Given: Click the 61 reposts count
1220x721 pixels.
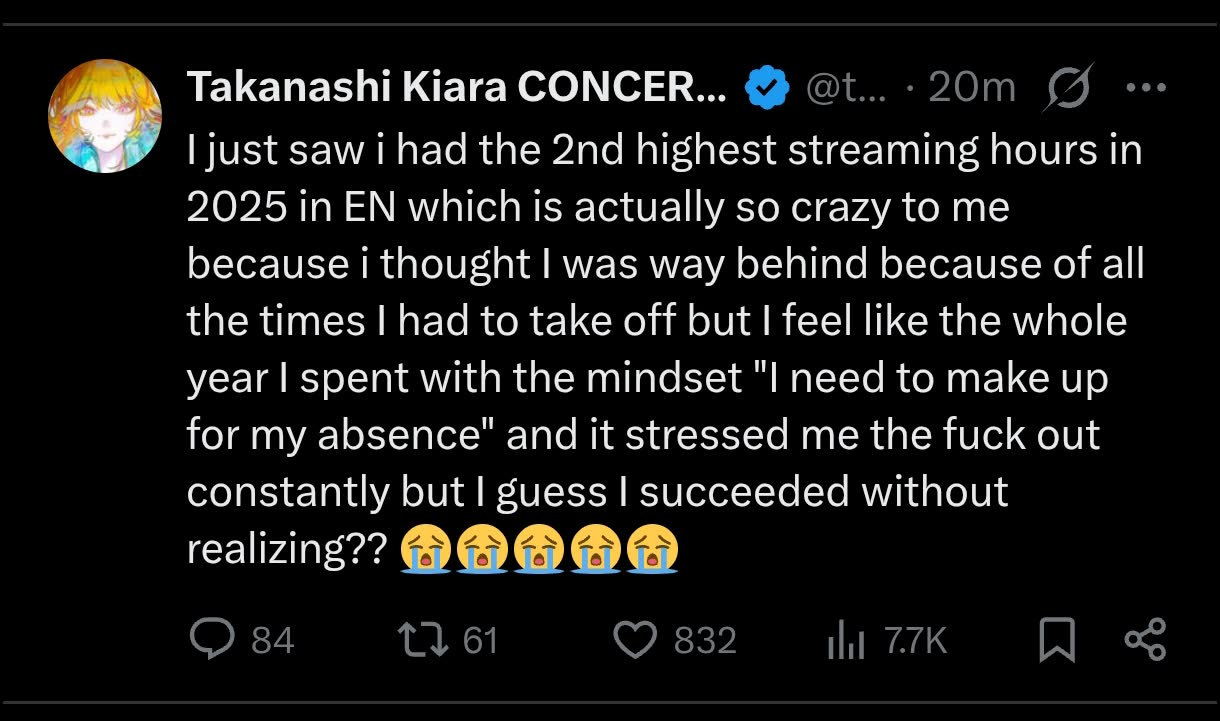Looking at the screenshot, I should (480, 640).
